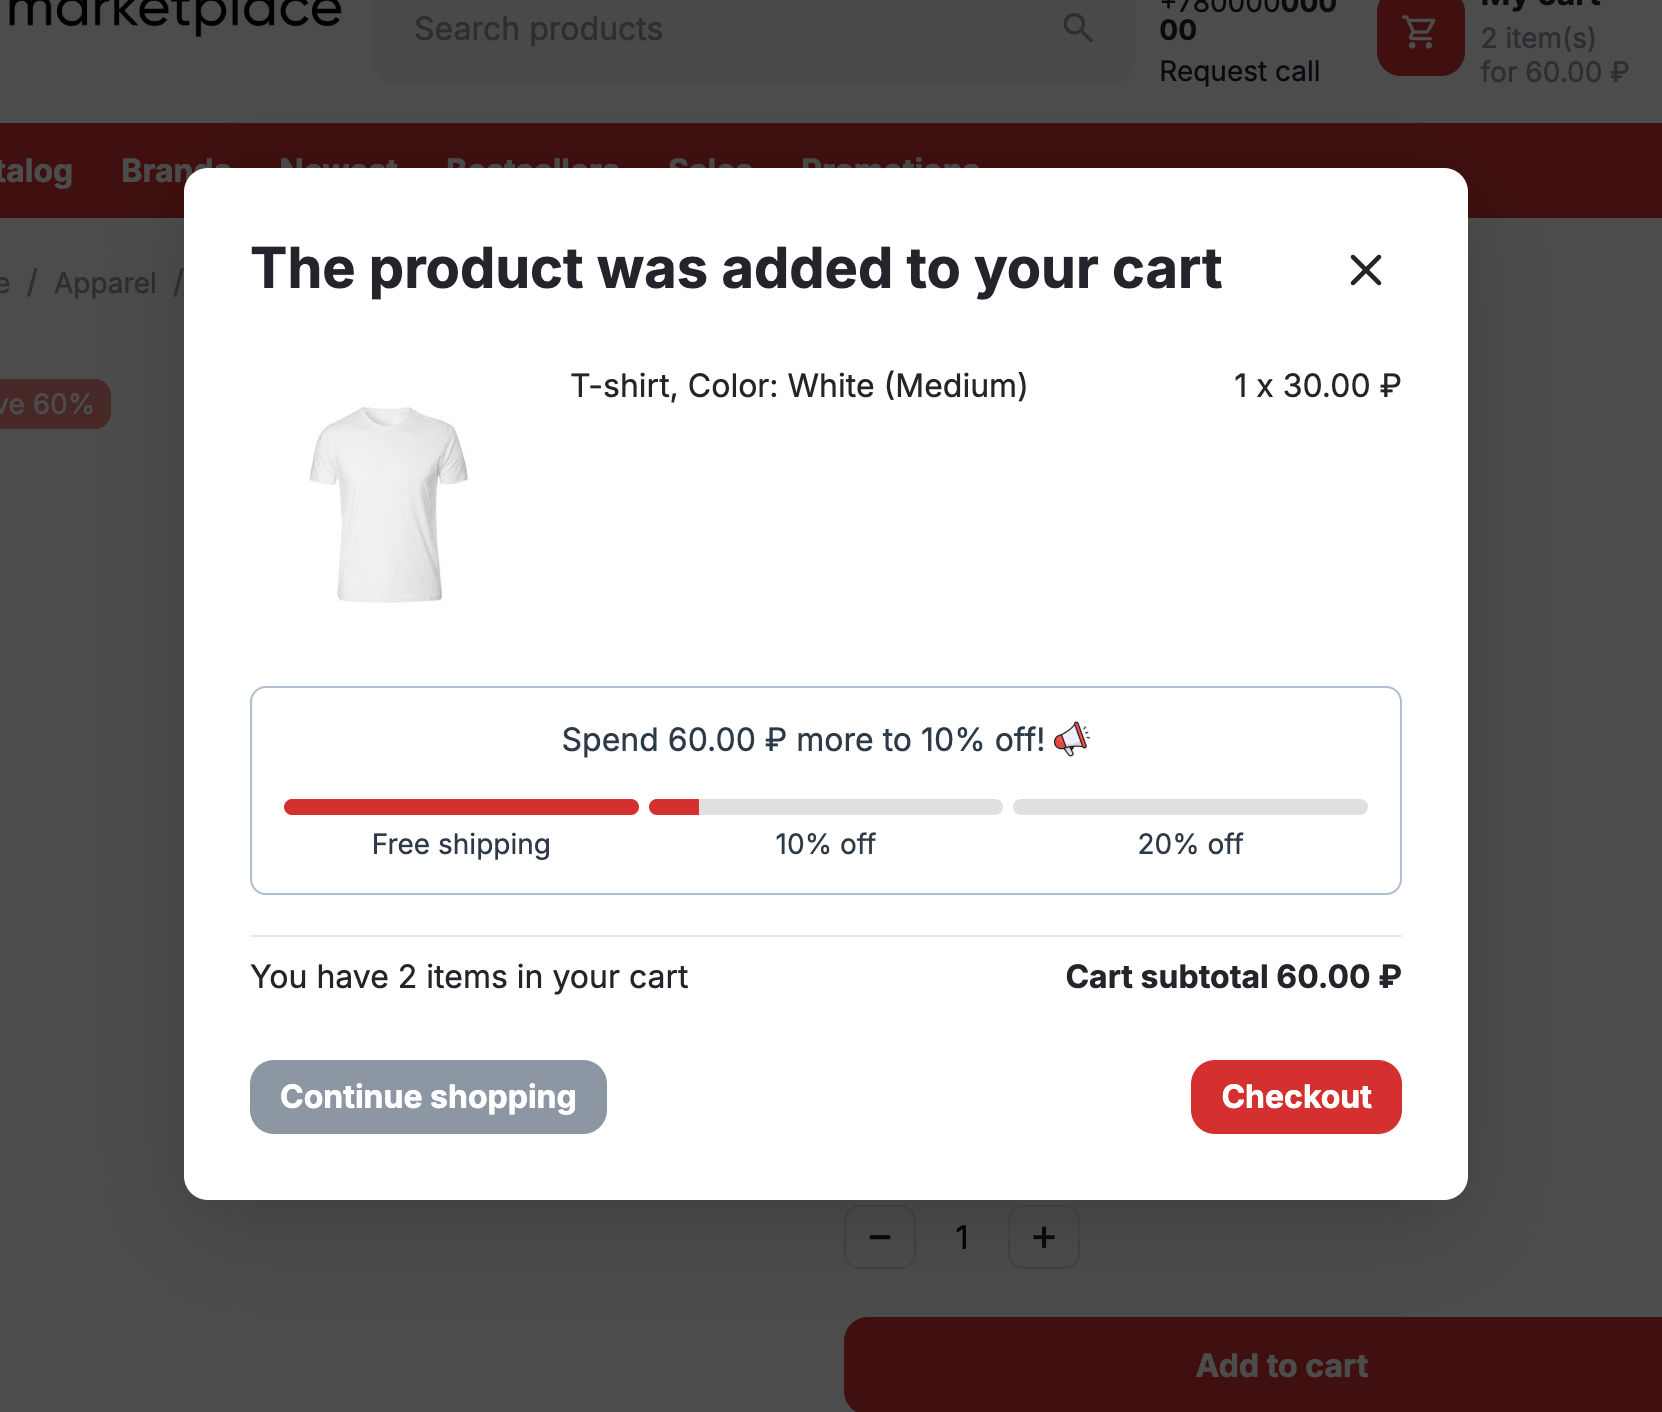Open the red shopping cart icon

pos(1420,35)
